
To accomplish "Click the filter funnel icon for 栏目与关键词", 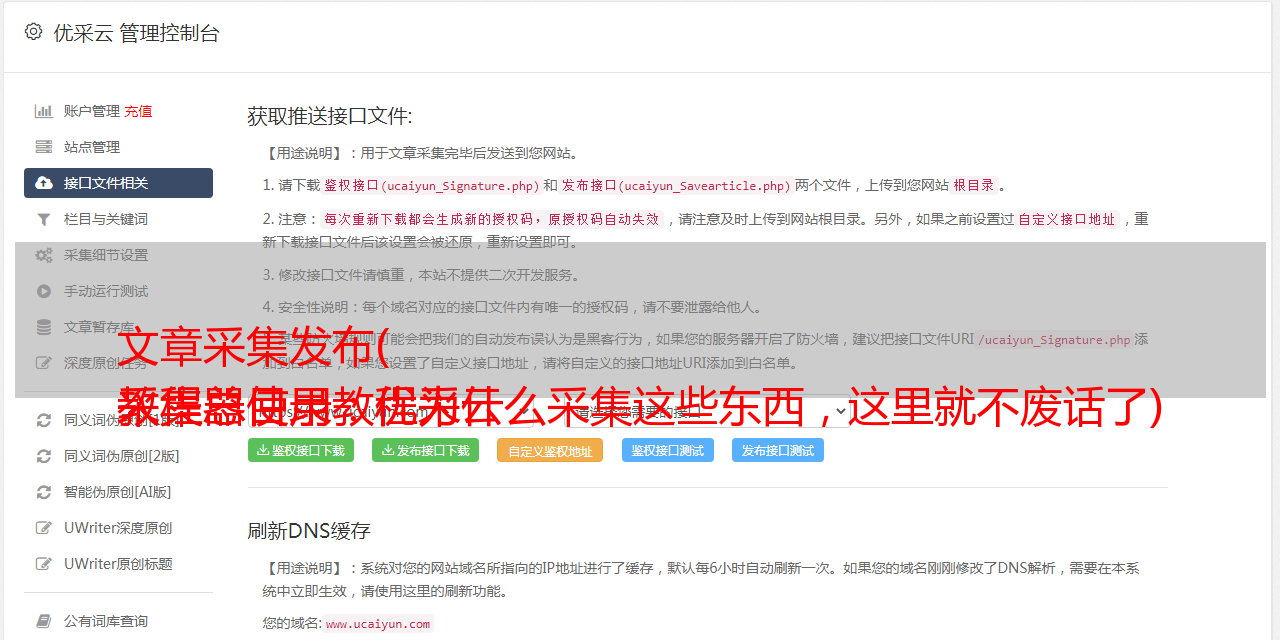I will (x=44, y=219).
